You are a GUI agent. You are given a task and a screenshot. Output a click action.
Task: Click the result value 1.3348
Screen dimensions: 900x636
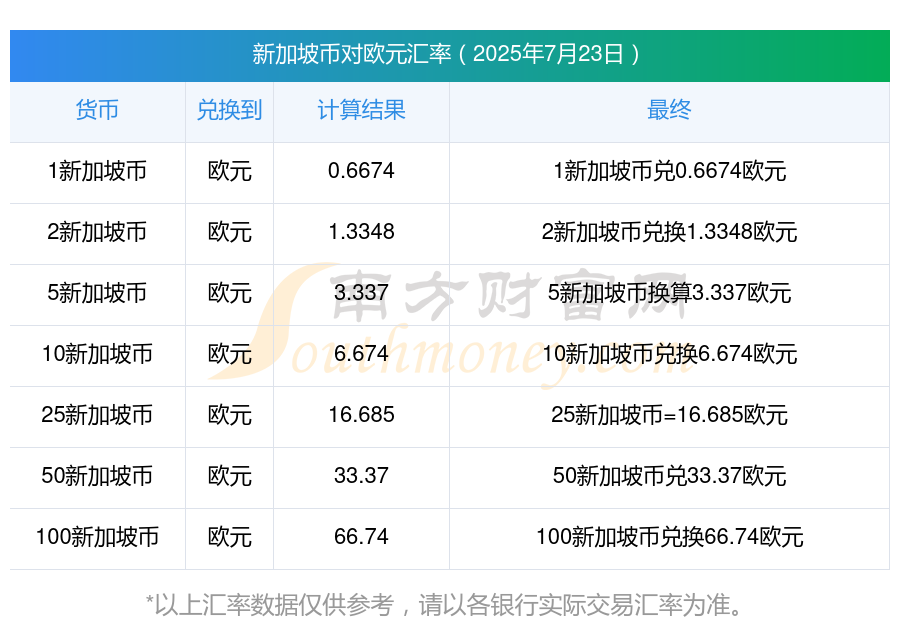pos(361,231)
